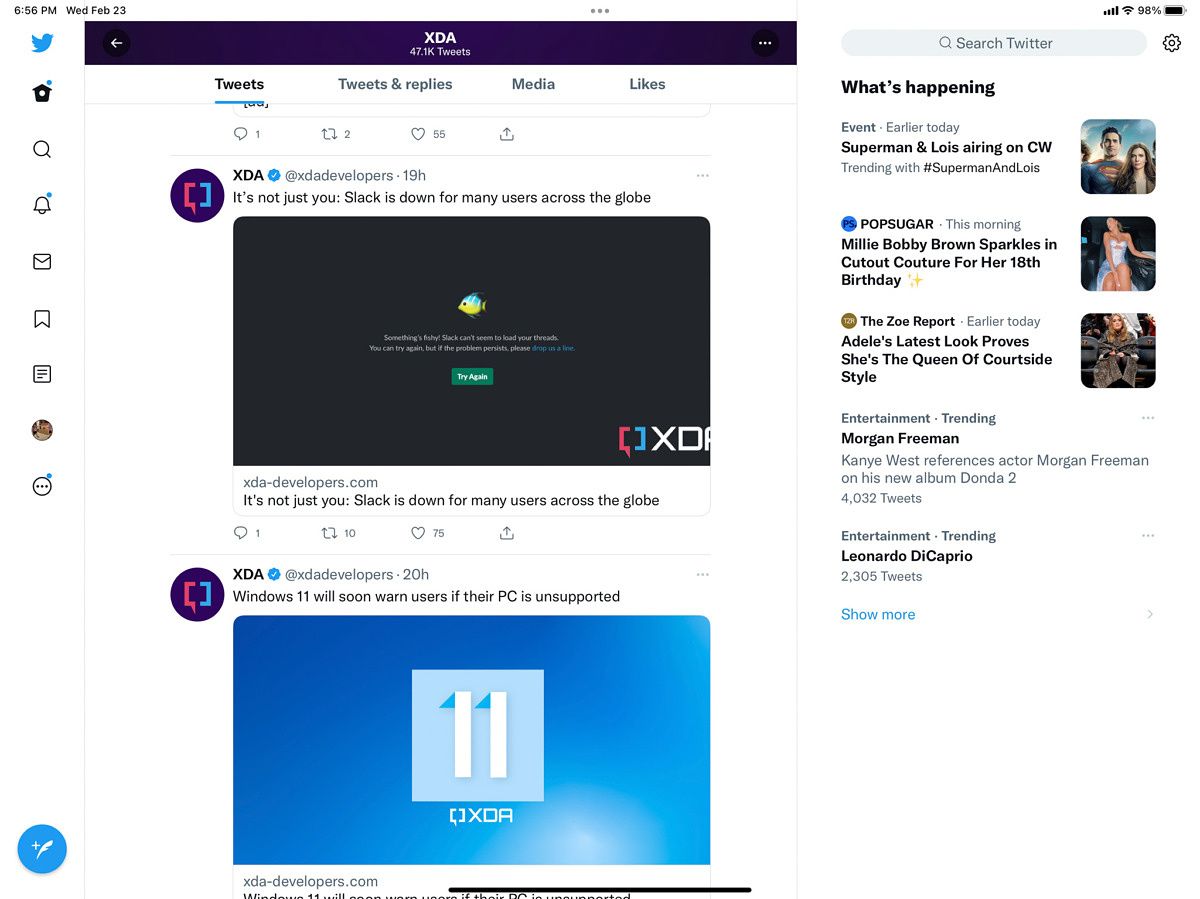The width and height of the screenshot is (1200, 899).
Task: Tap the multitasking three dots at top
Action: click(x=600, y=11)
